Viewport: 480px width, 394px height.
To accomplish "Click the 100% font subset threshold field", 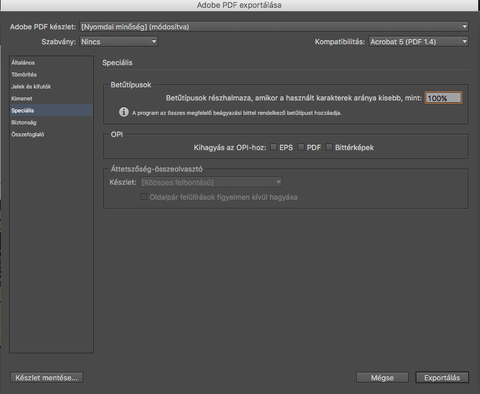I will 443,98.
